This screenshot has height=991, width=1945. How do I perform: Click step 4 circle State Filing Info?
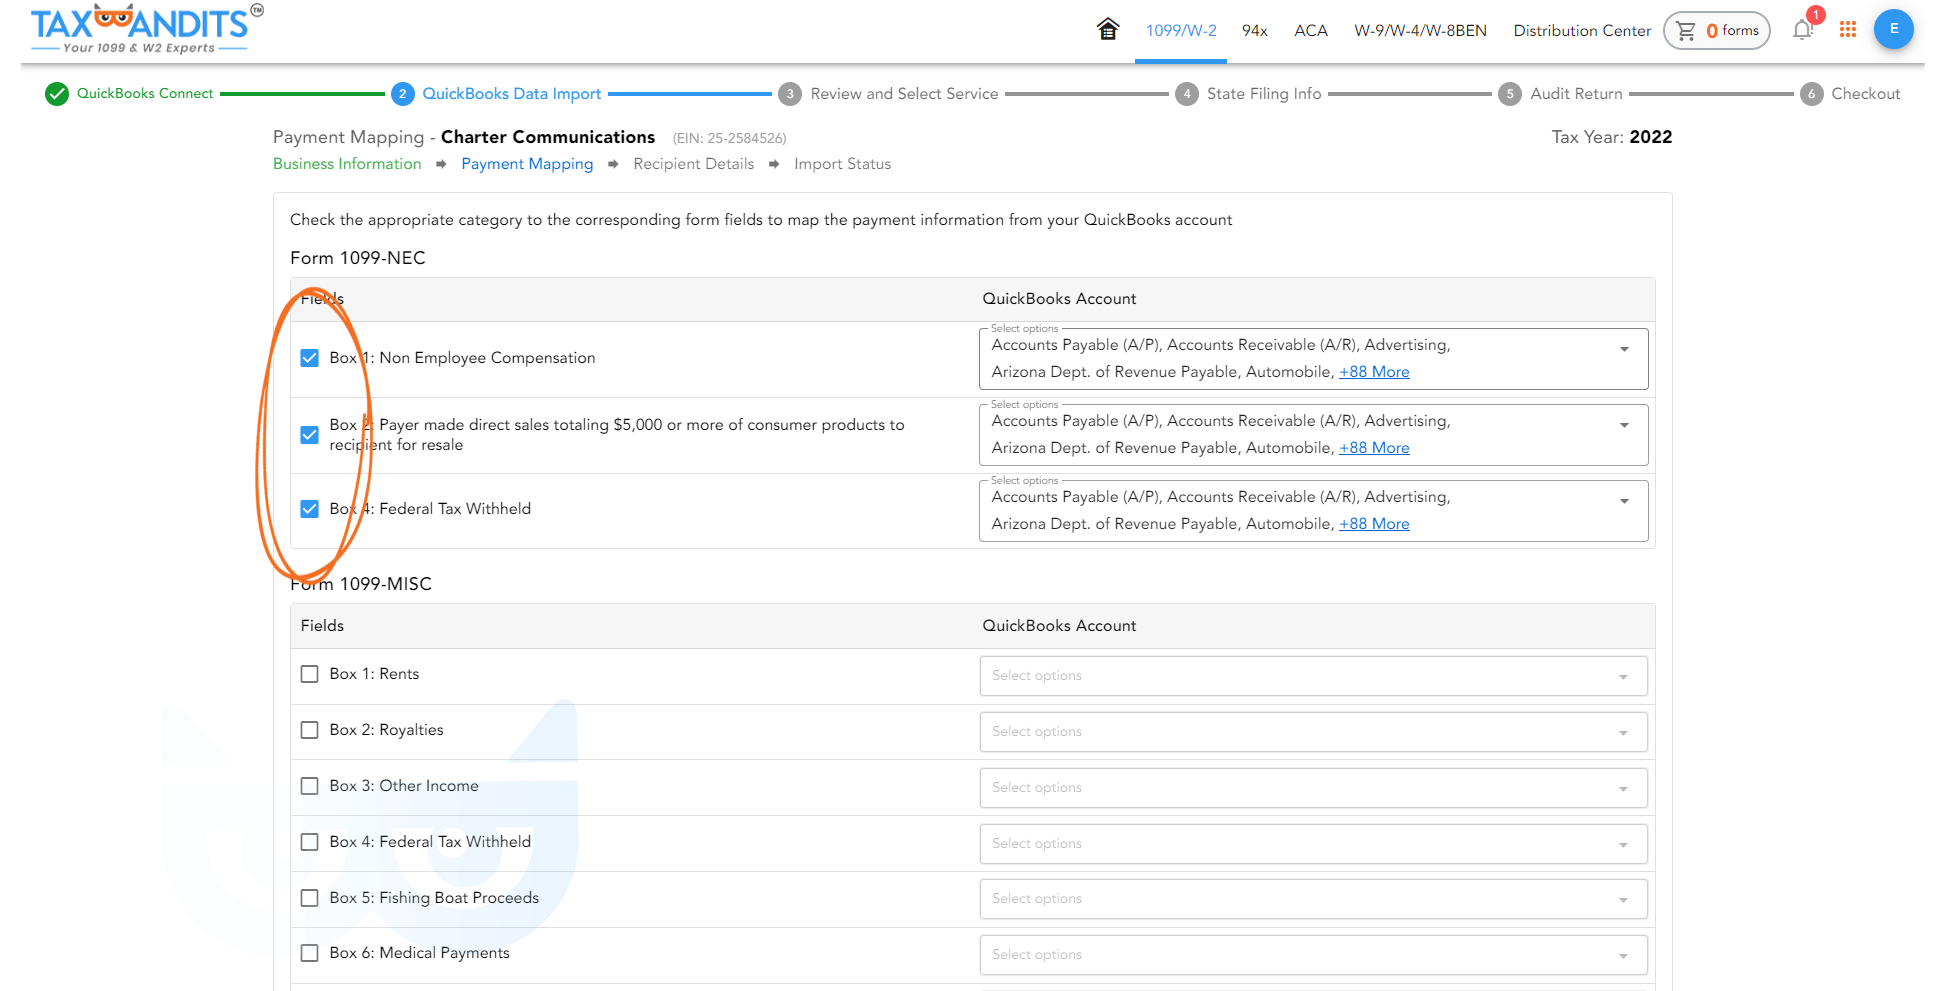coord(1187,94)
